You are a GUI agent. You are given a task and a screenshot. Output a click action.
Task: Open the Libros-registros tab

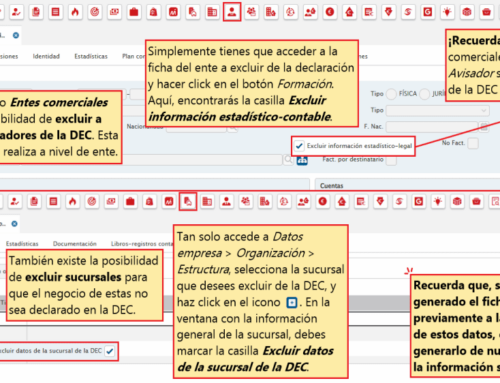142,244
